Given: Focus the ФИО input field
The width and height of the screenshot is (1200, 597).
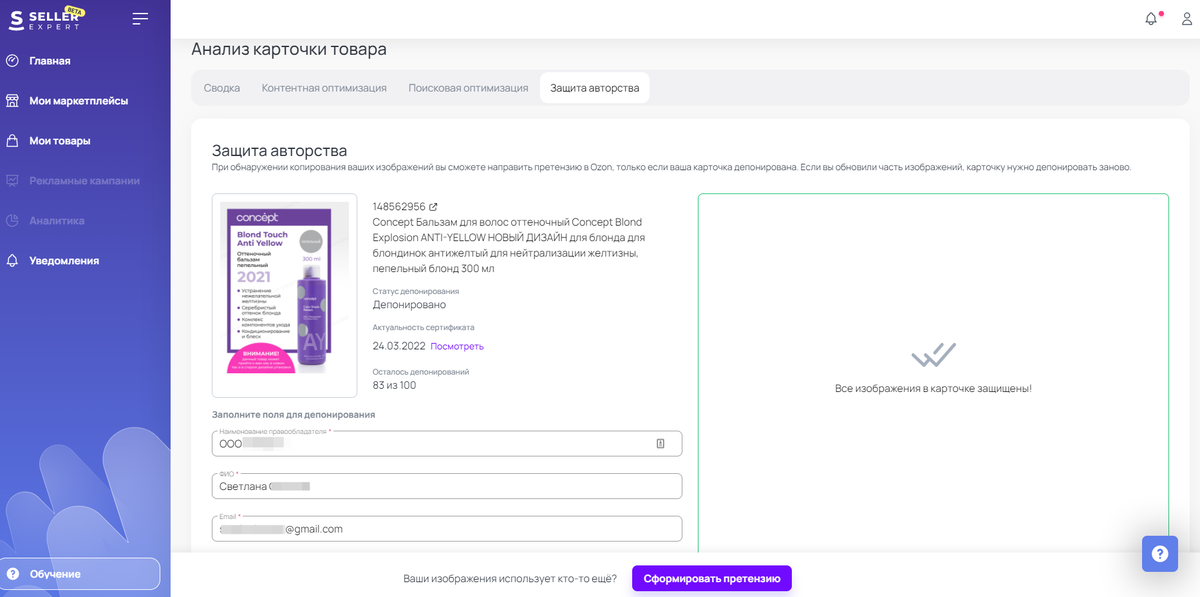Looking at the screenshot, I should 447,486.
